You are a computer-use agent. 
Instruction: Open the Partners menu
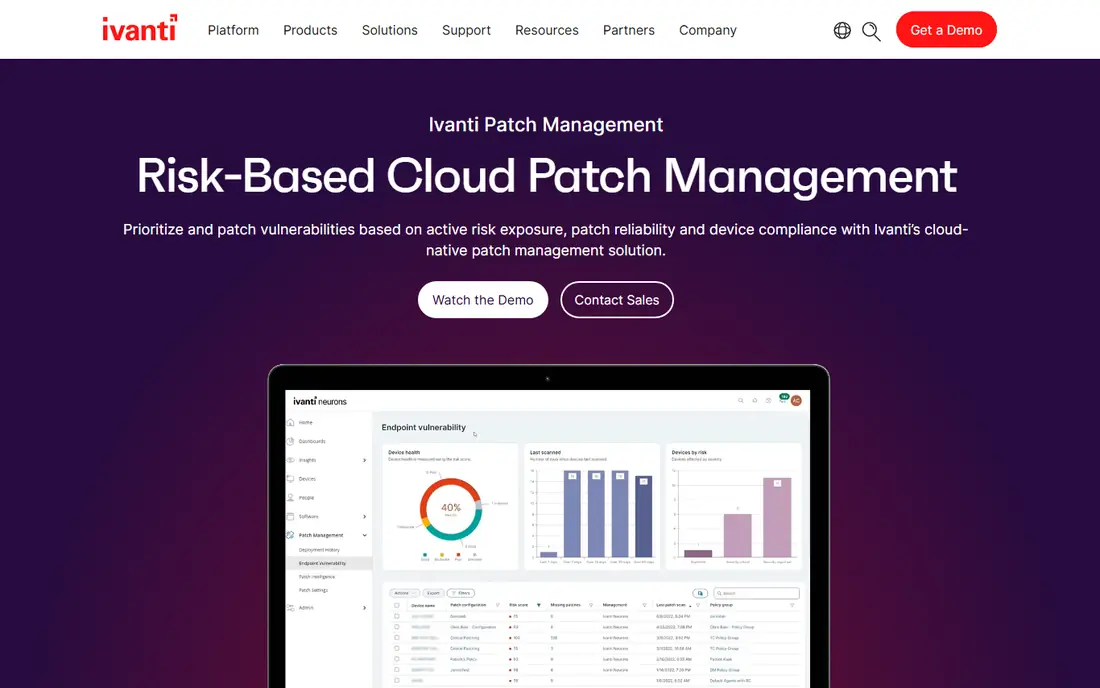[629, 30]
